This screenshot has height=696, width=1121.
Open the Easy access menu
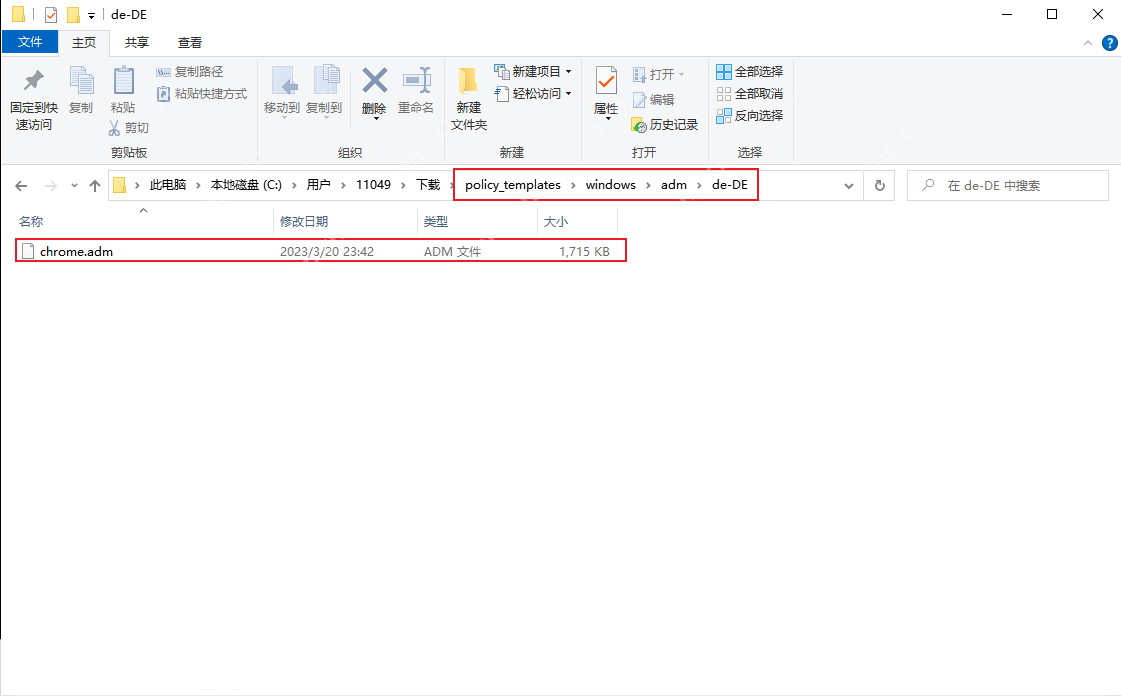[533, 94]
